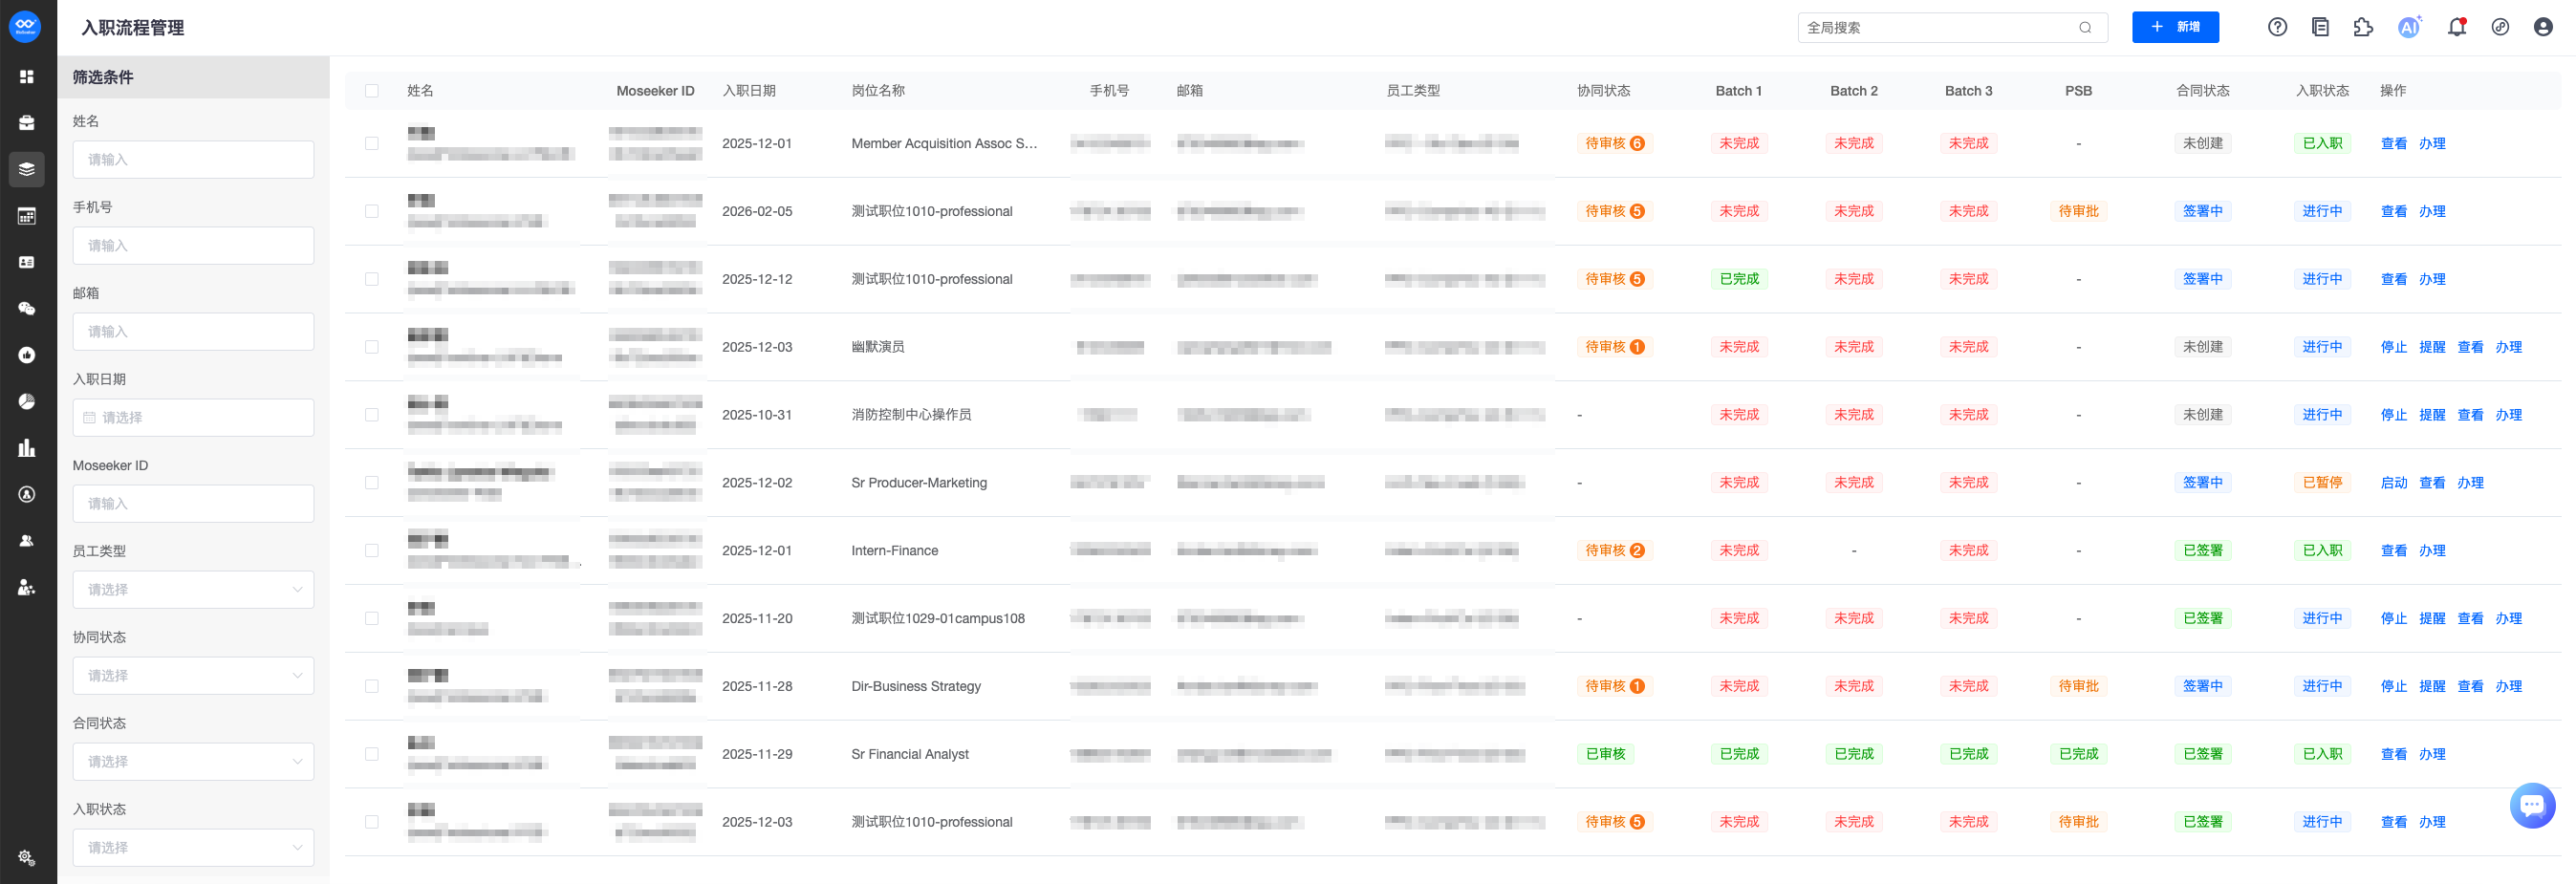This screenshot has width=2576, height=884.
Task: Expand the 合同状态 filter dropdown
Action: pyautogui.click(x=193, y=762)
